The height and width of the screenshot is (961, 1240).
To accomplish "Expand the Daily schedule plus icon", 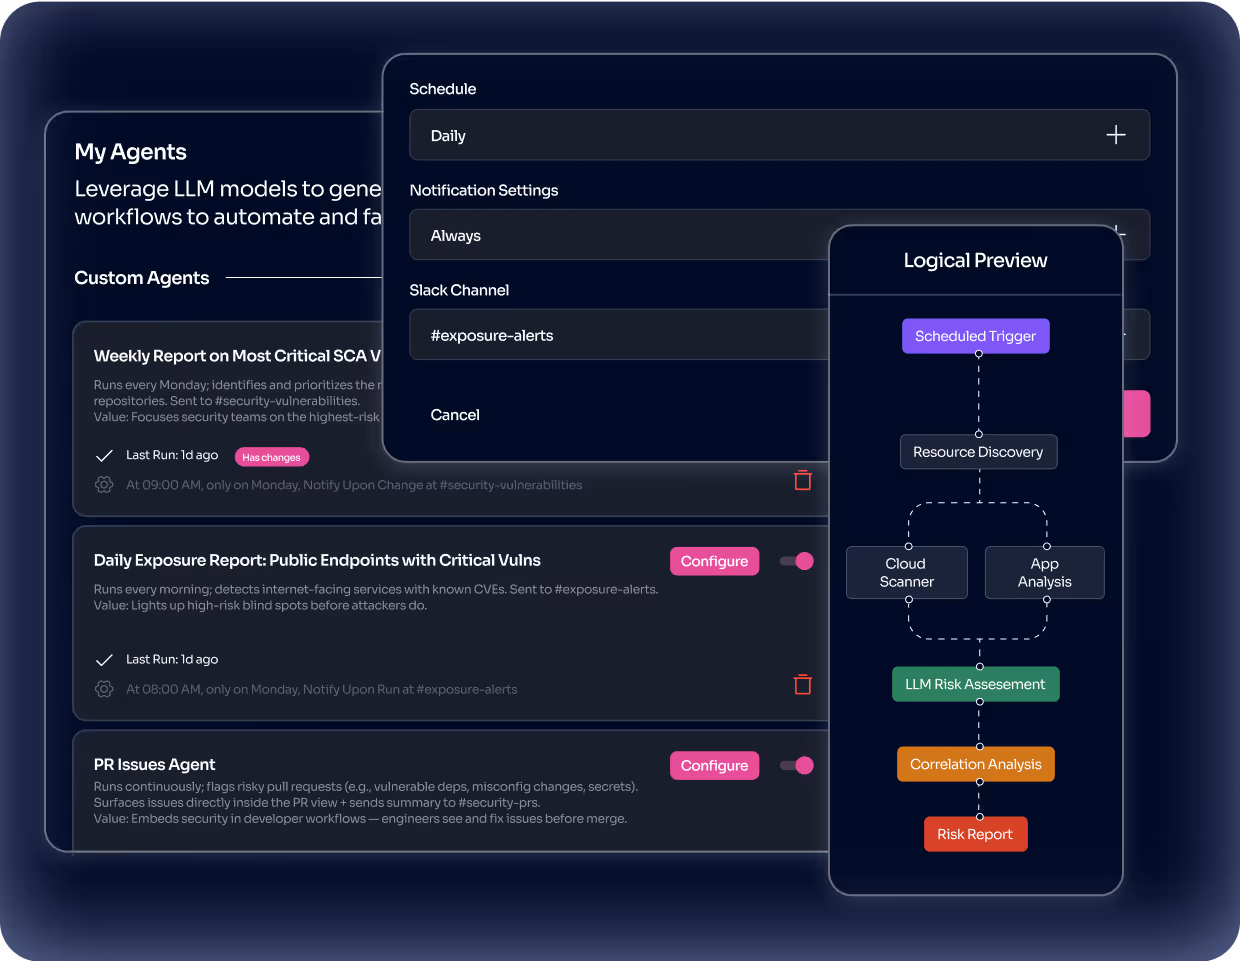I will point(1116,135).
